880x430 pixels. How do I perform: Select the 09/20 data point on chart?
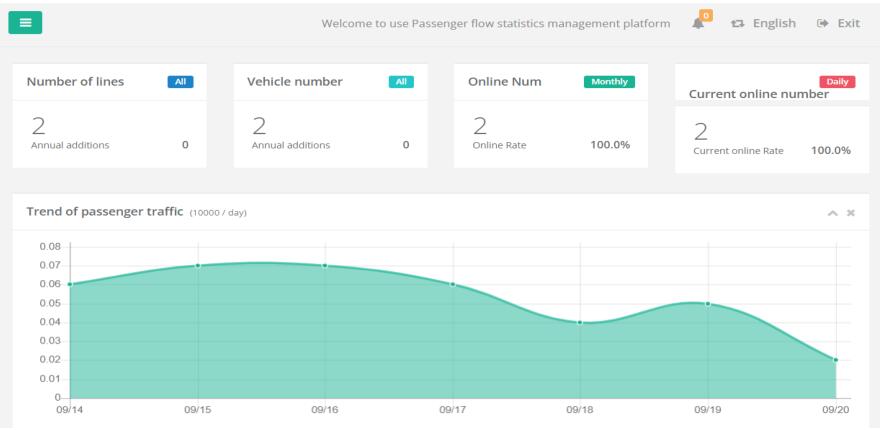click(835, 360)
